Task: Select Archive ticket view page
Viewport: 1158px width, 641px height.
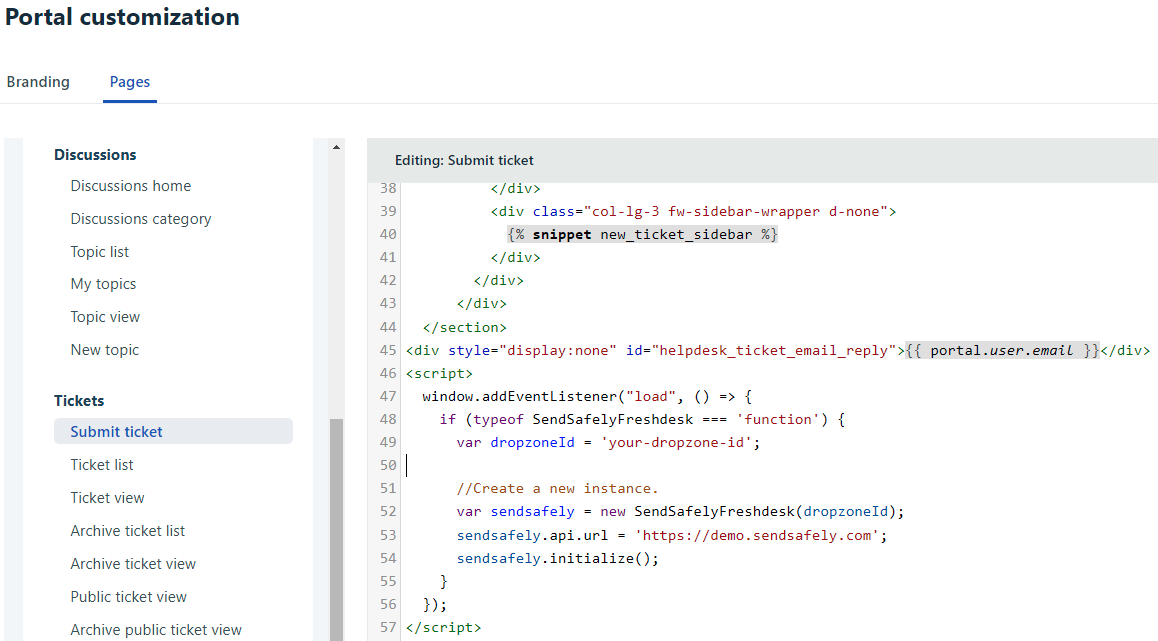Action: [133, 564]
